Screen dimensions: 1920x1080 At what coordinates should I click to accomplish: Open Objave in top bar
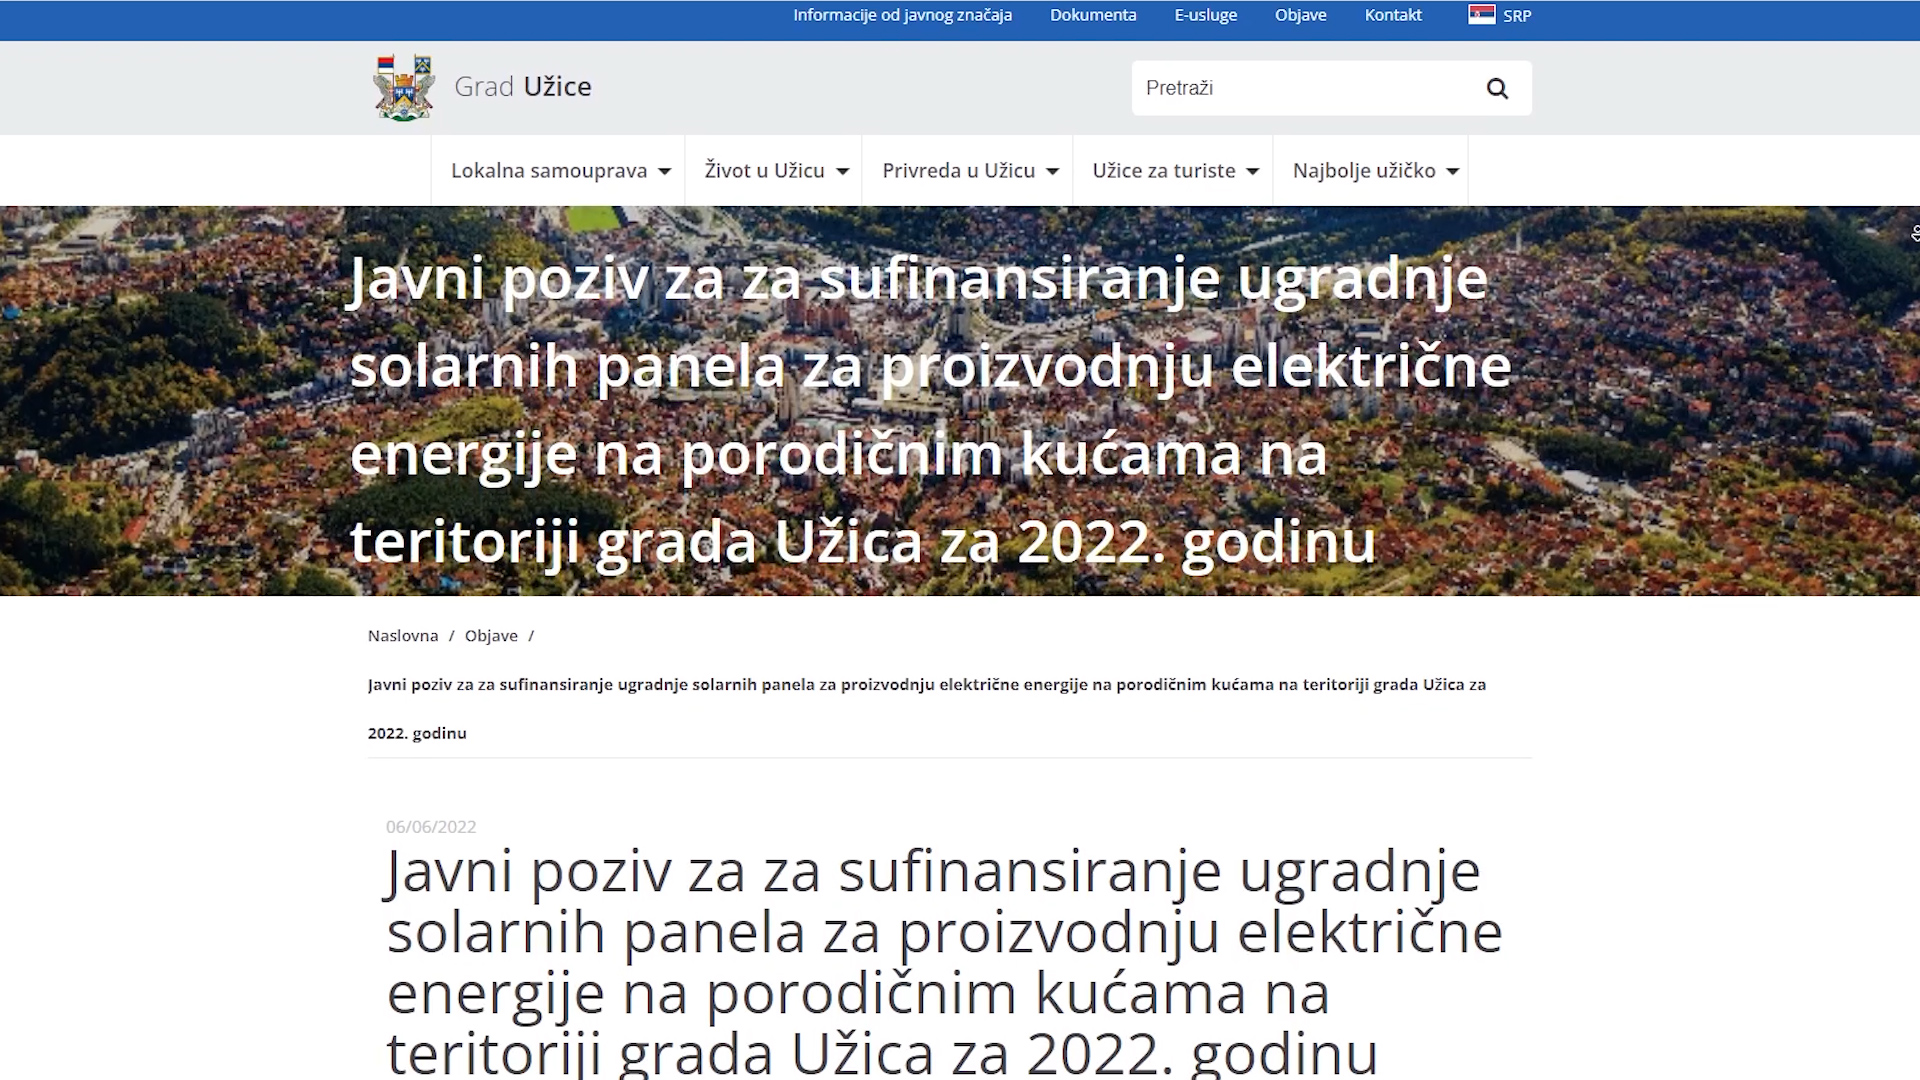point(1300,15)
